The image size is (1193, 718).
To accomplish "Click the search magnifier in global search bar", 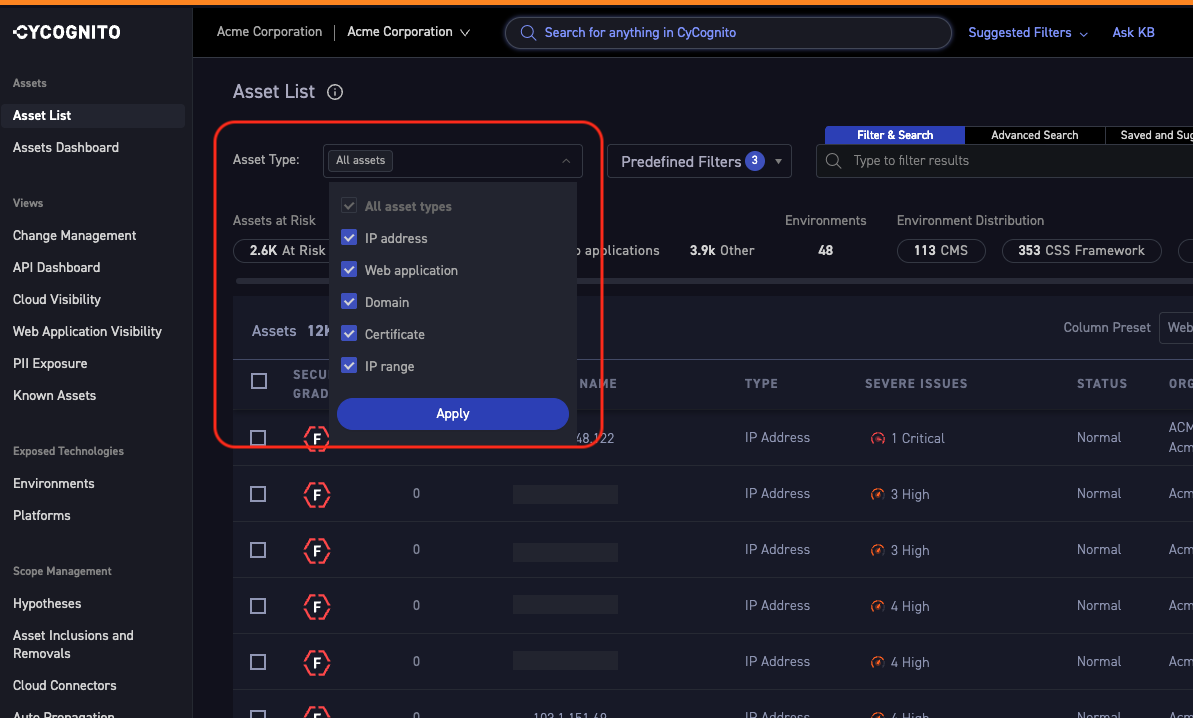I will point(528,33).
